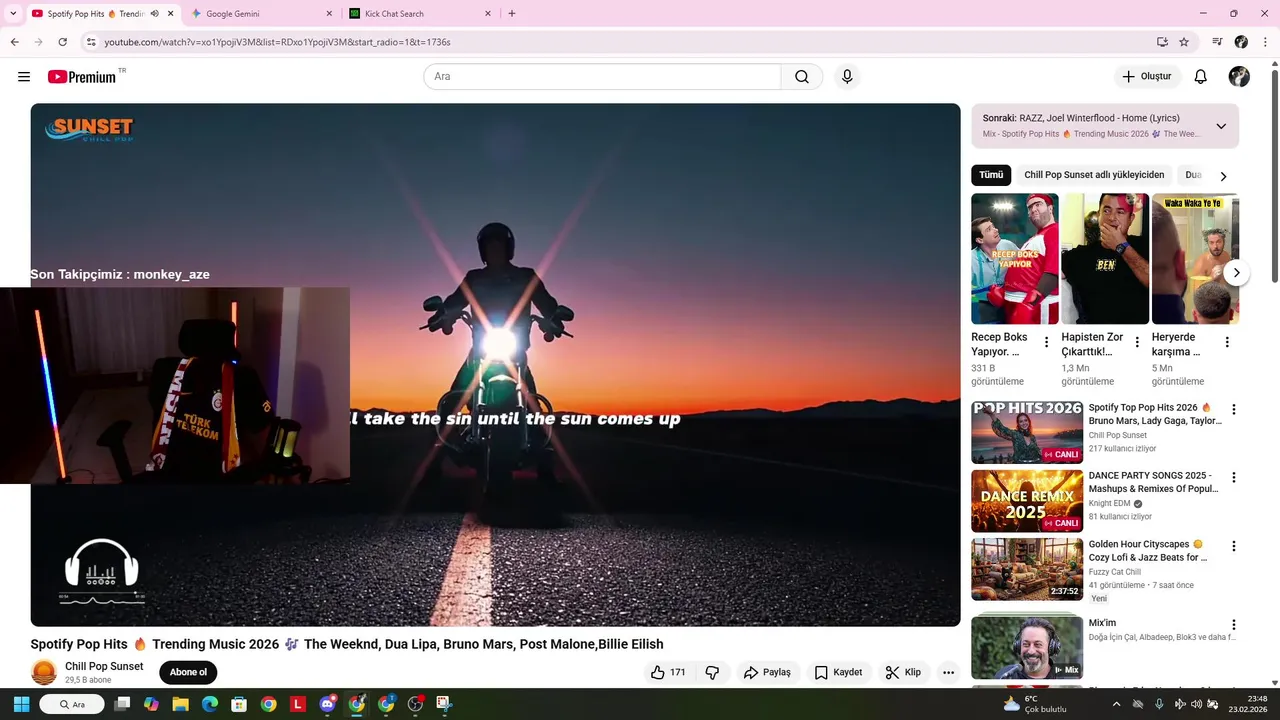Start voice search with the microphone
The height and width of the screenshot is (720, 1280).
point(847,77)
